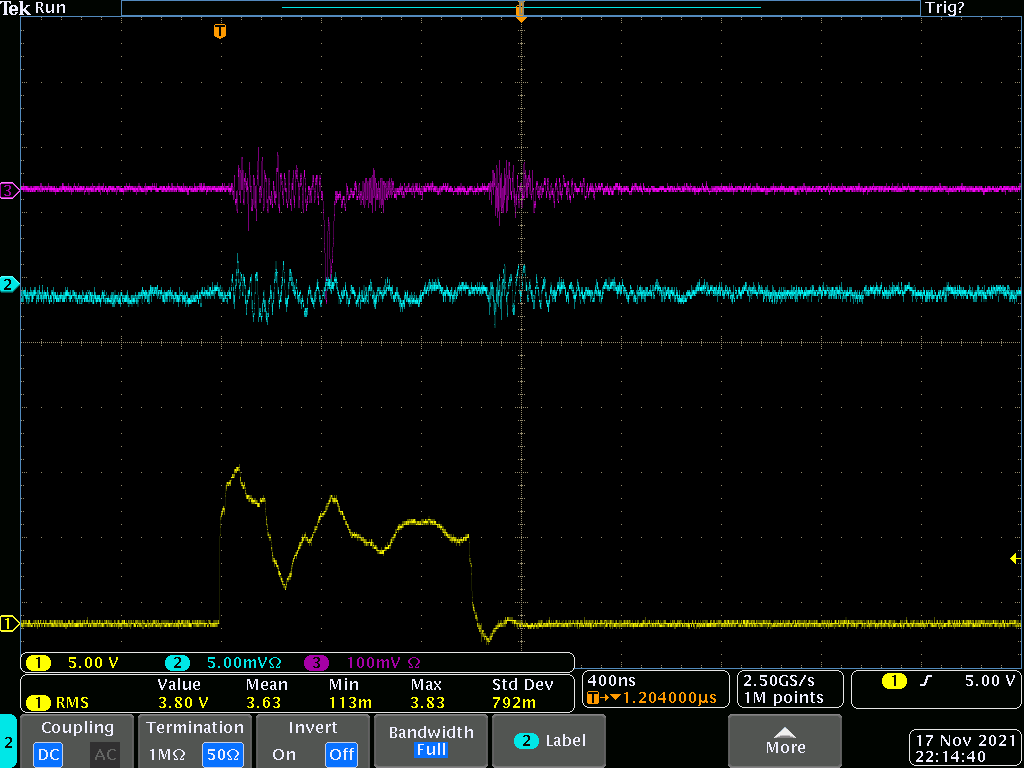The height and width of the screenshot is (768, 1024).
Task: Select the orange trigger position T marker
Action: click(220, 32)
